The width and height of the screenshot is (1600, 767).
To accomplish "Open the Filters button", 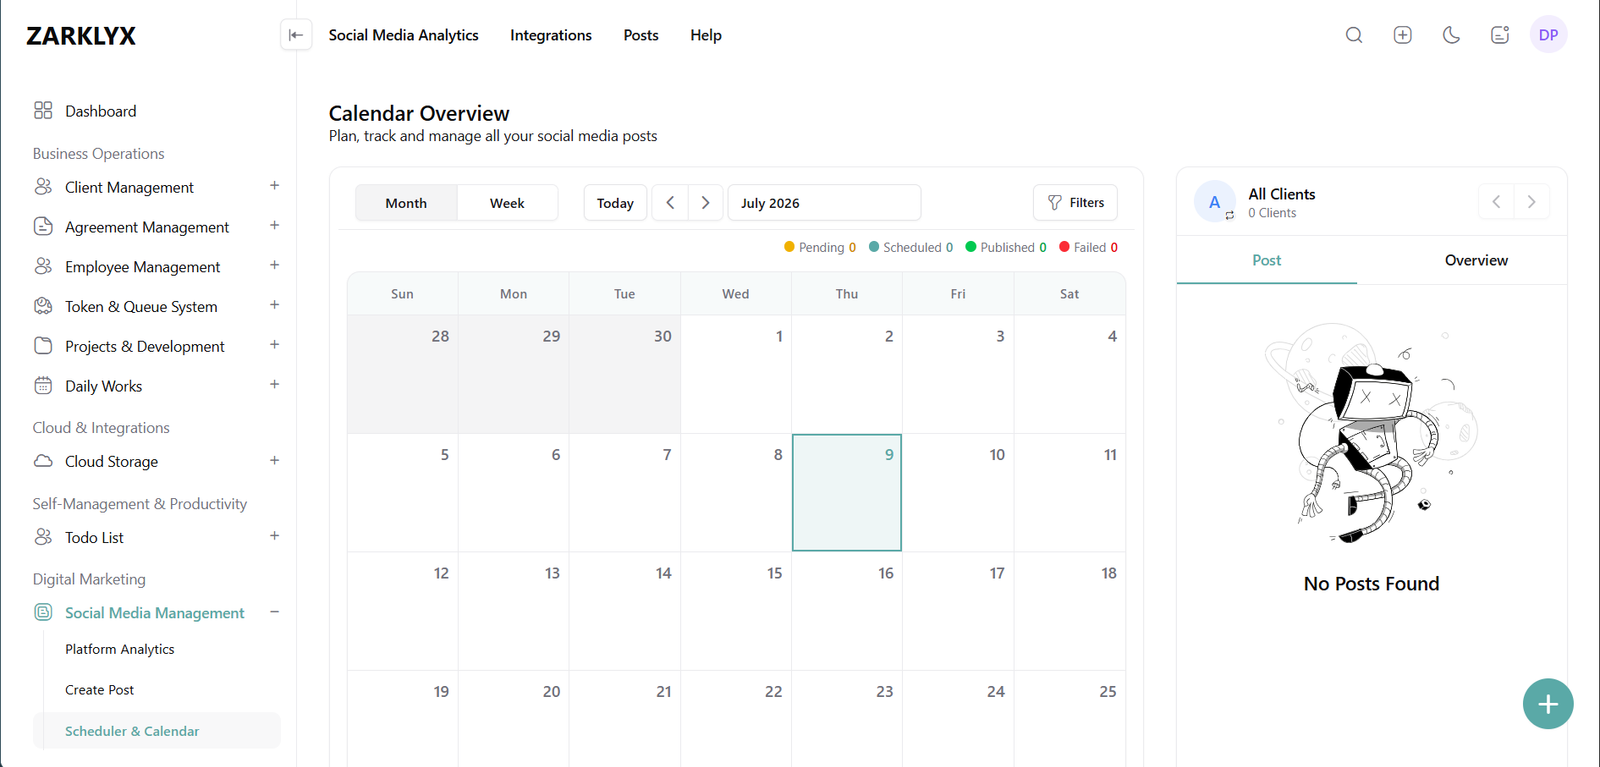I will (1075, 203).
